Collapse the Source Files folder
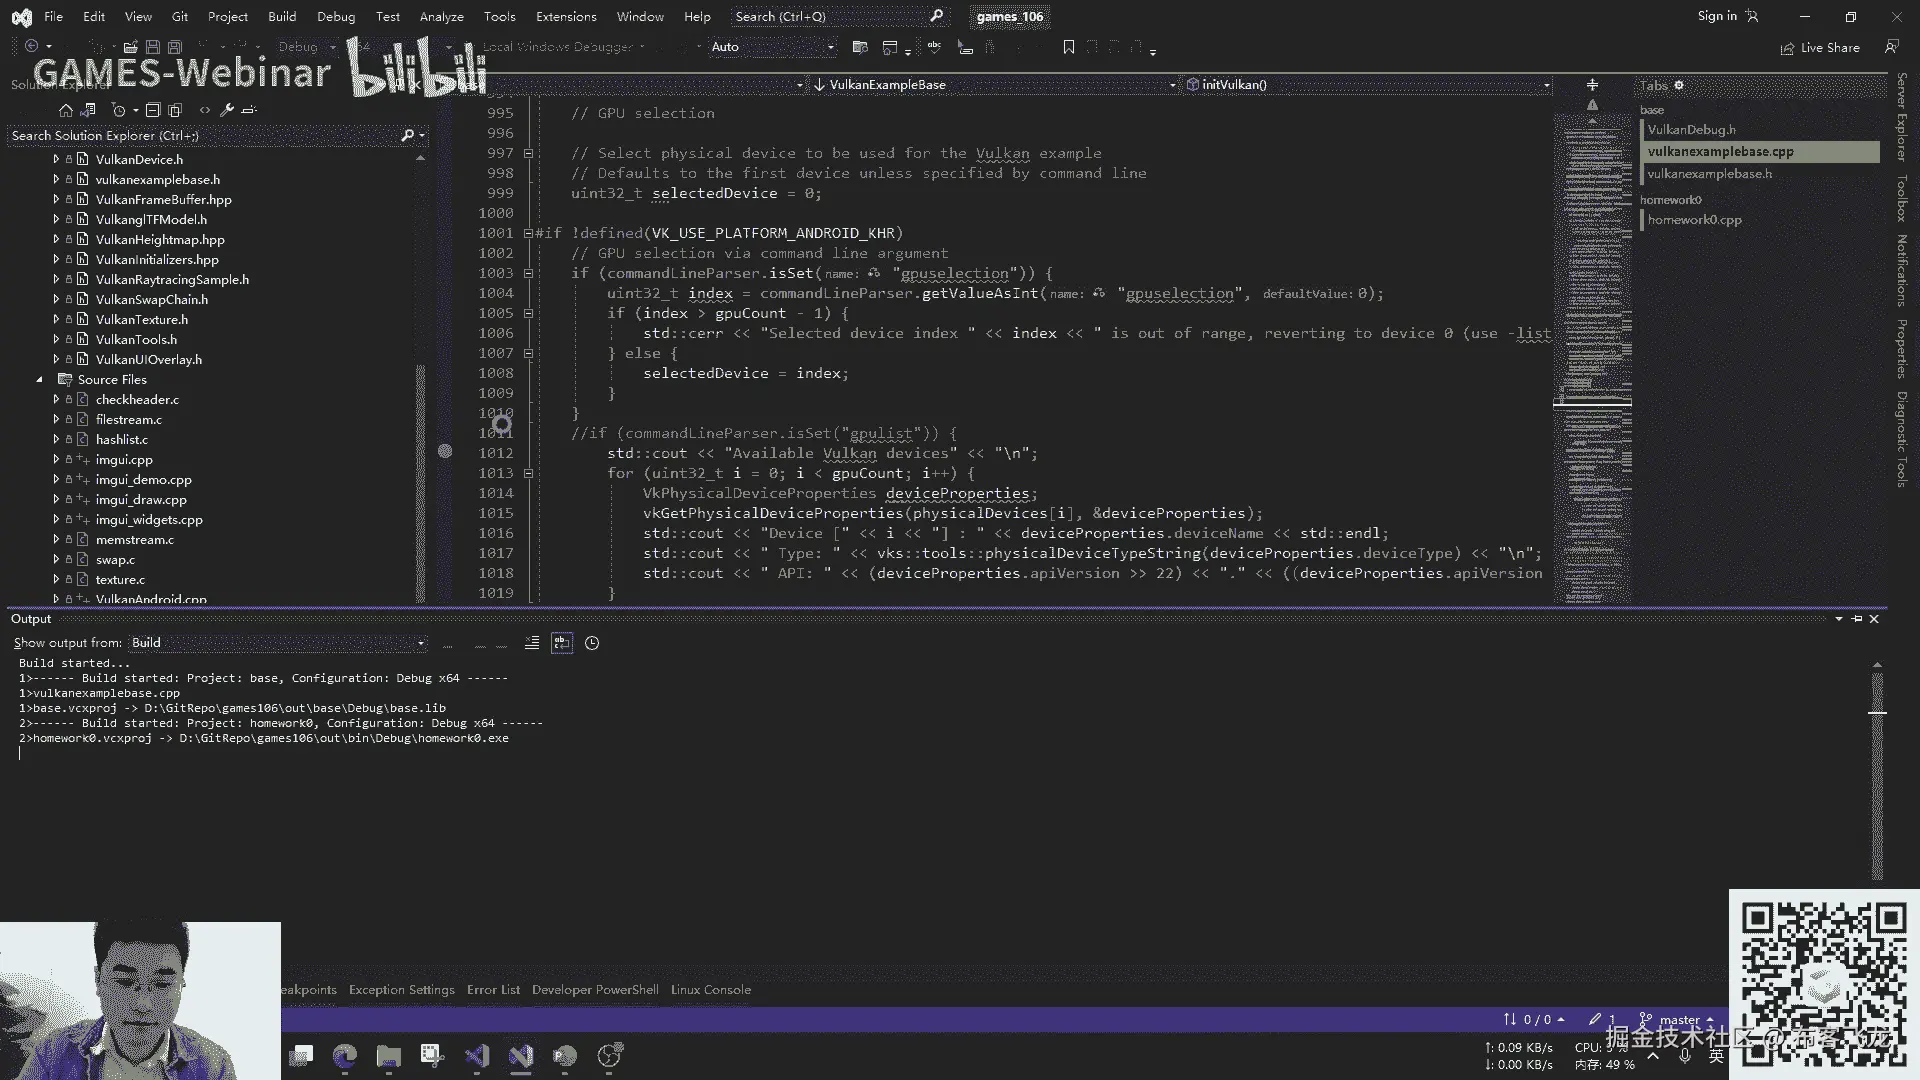1920x1080 pixels. (x=40, y=380)
